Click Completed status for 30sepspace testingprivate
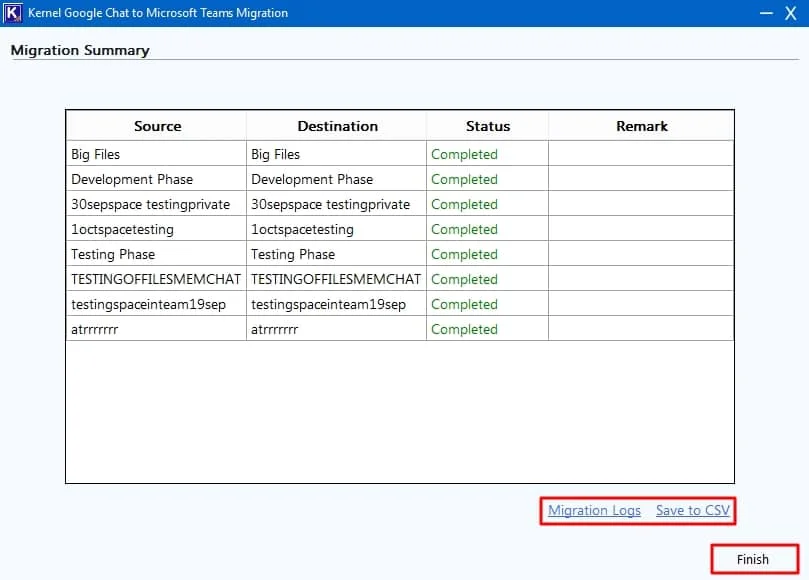This screenshot has width=809, height=580. (488, 204)
